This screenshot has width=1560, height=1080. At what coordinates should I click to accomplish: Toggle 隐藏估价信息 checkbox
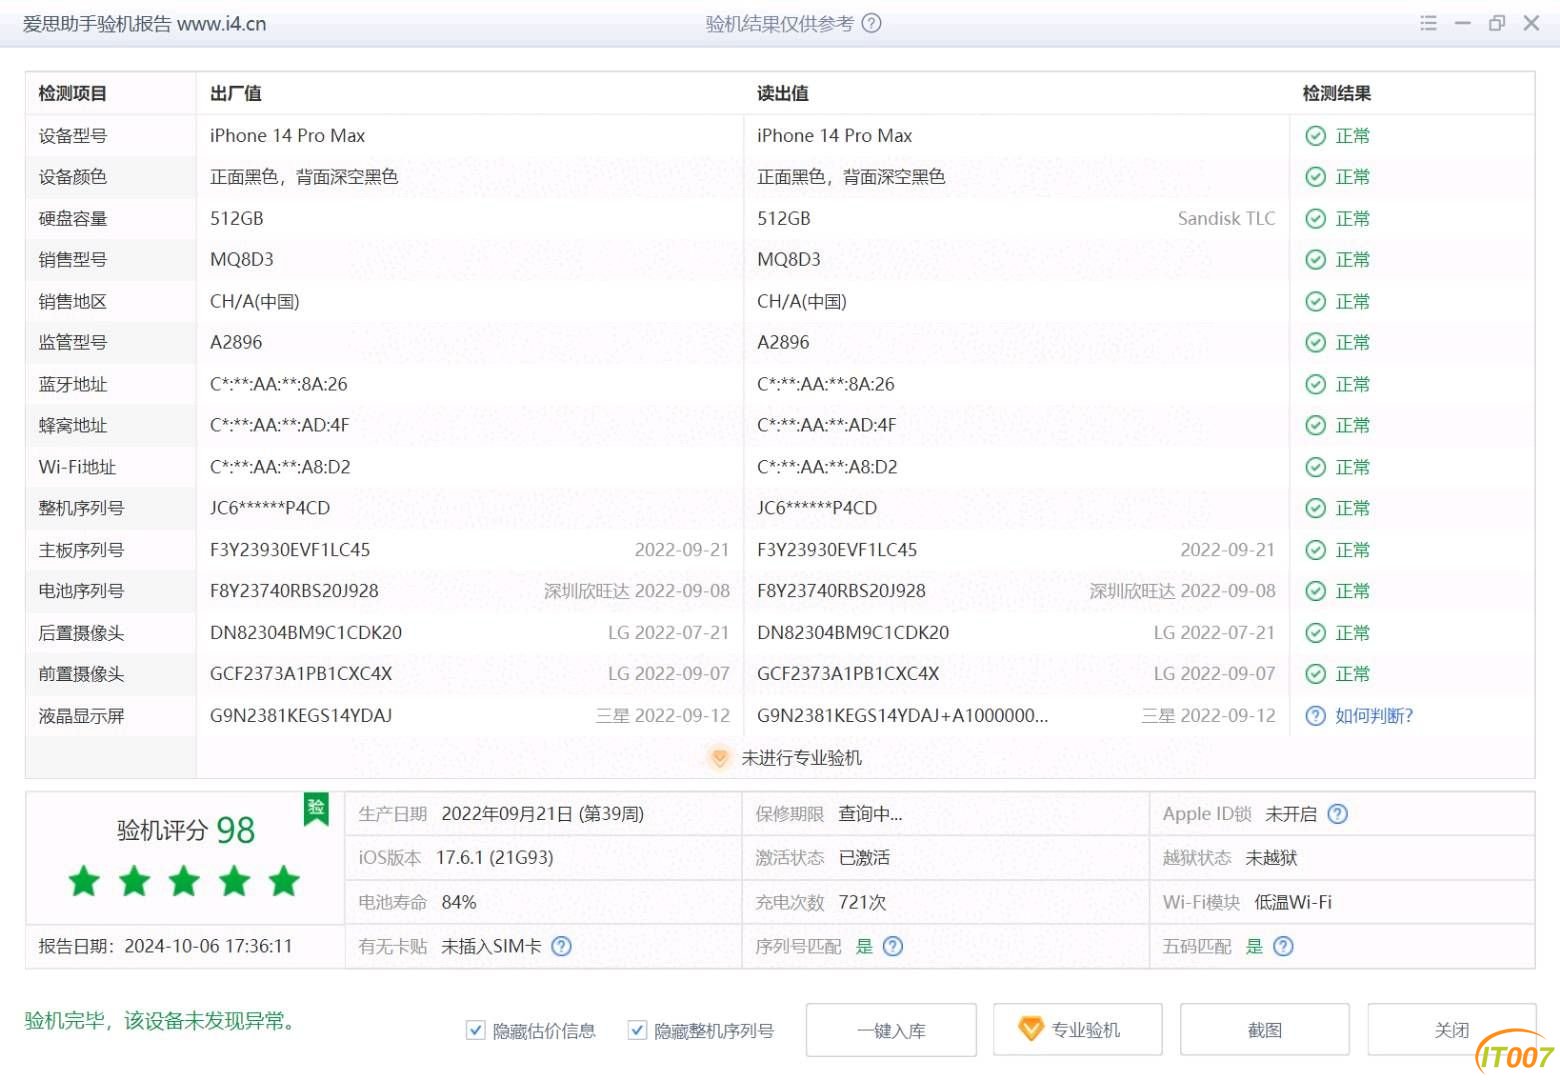[476, 1030]
